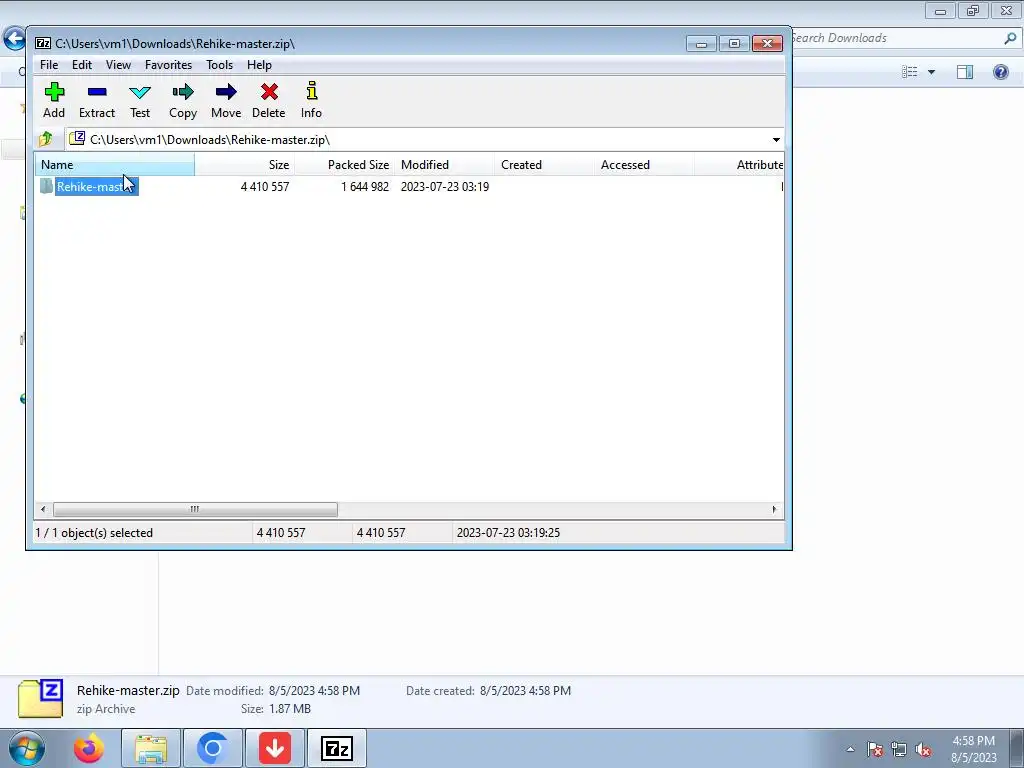Sort by Name column header

click(115, 165)
